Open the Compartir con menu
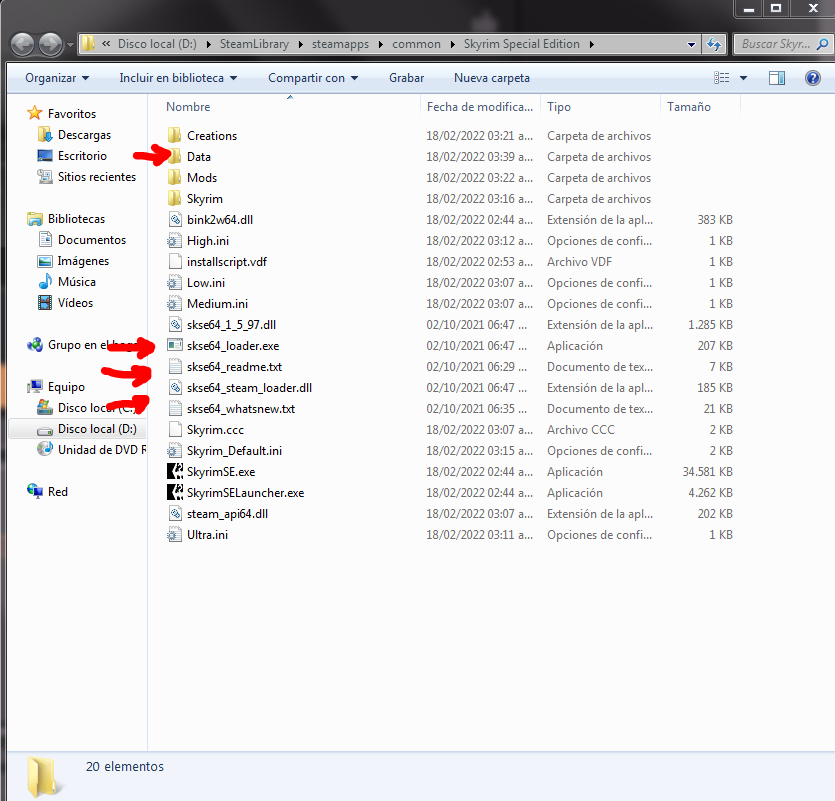Screen dimensions: 835x801 [313, 78]
